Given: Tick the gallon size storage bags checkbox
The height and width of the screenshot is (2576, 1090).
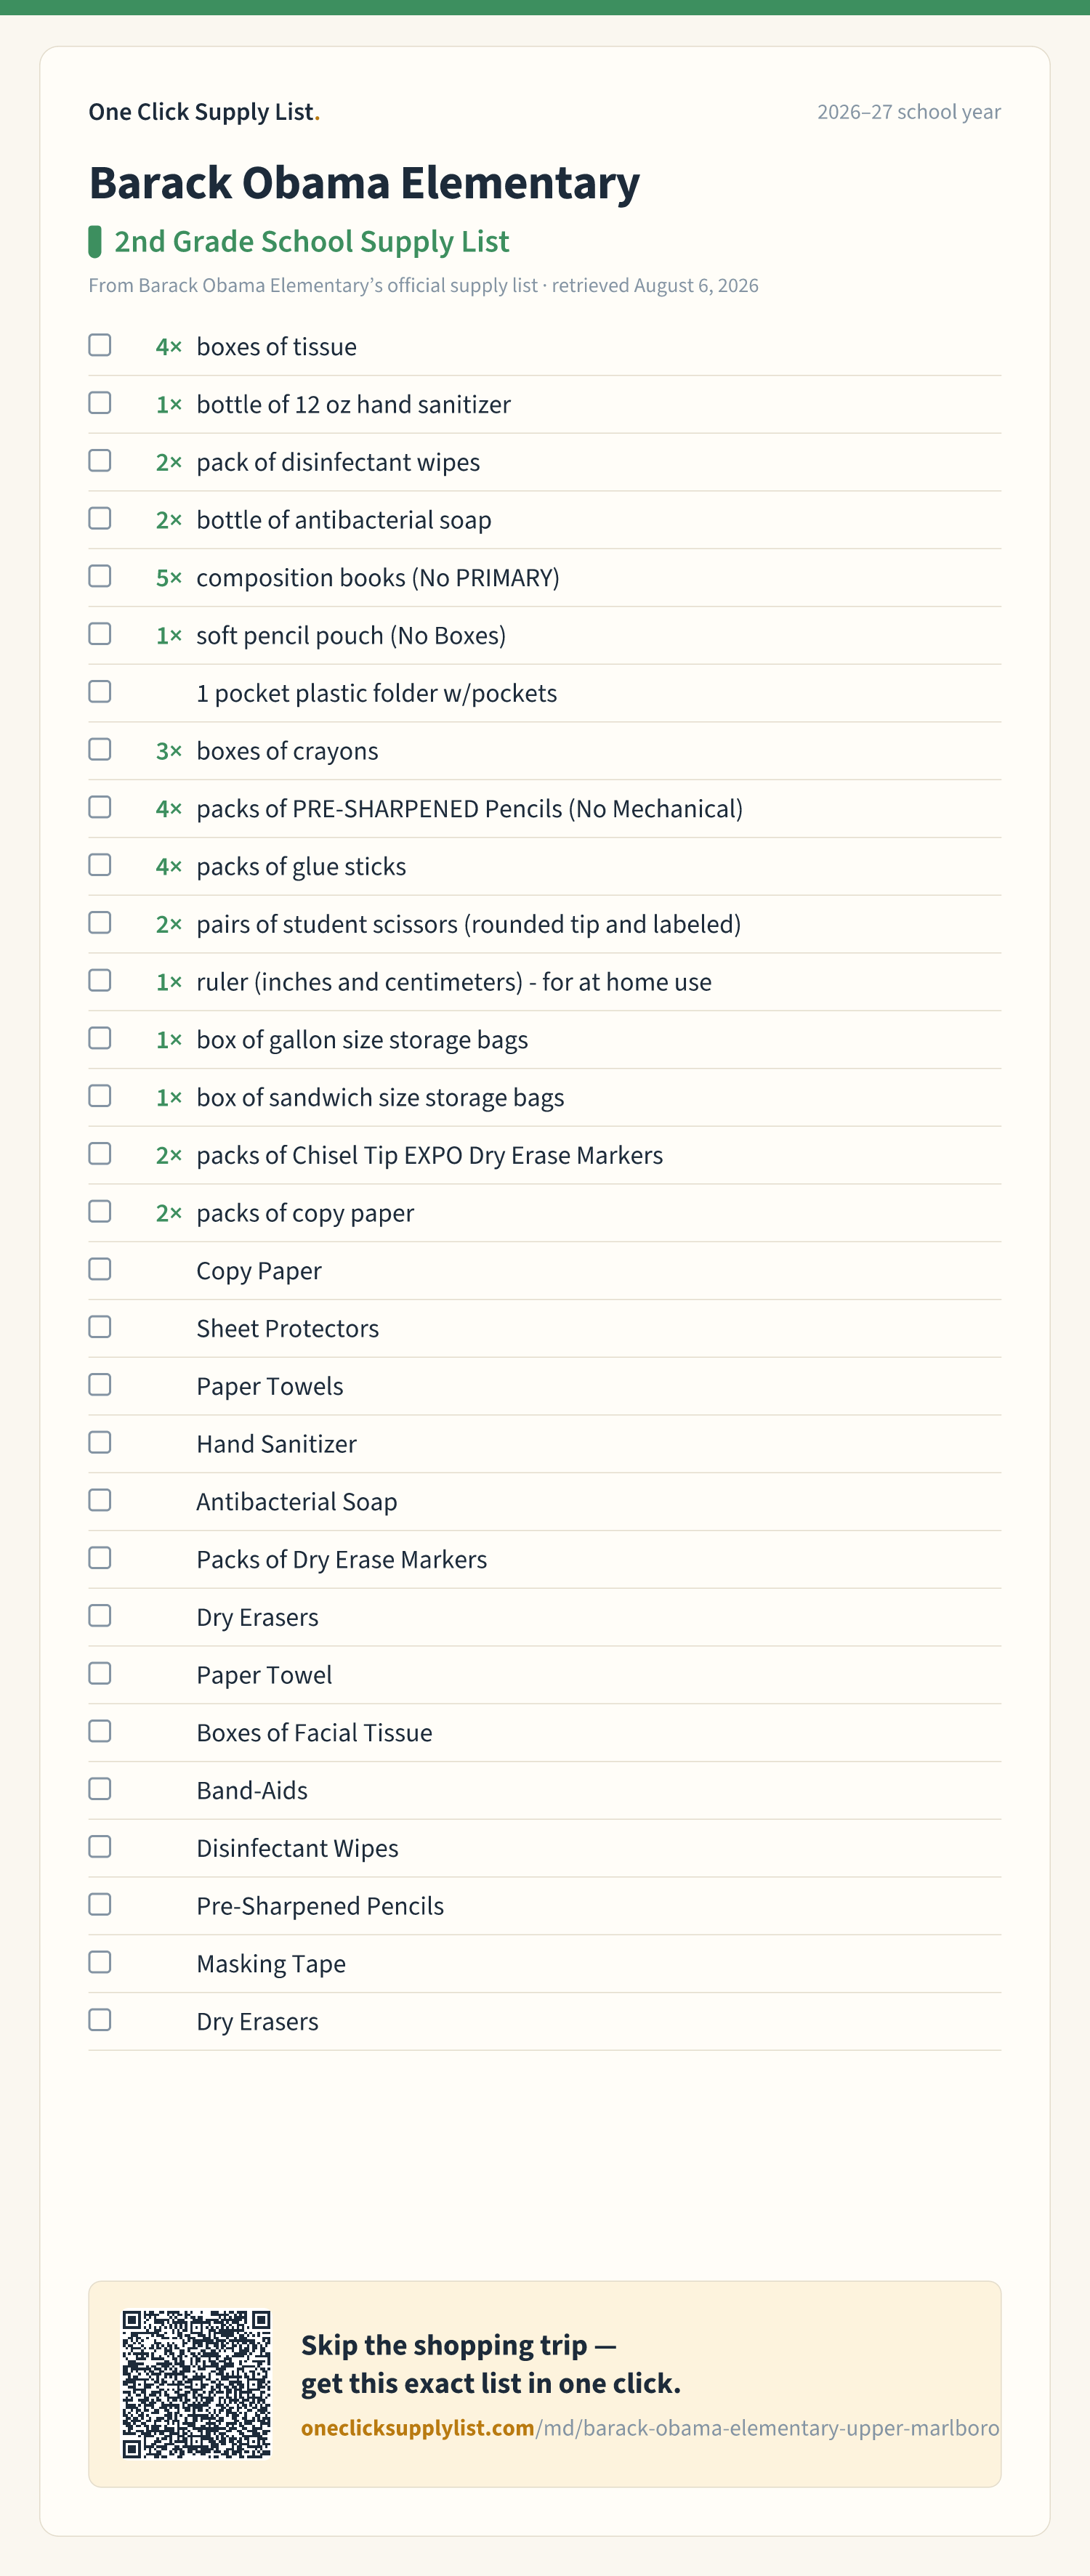Looking at the screenshot, I should pyautogui.click(x=100, y=1039).
